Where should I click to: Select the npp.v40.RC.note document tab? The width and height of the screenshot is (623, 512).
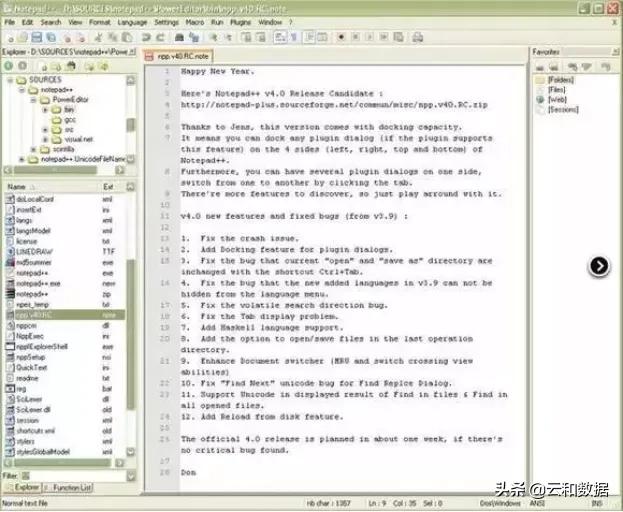click(x=178, y=56)
